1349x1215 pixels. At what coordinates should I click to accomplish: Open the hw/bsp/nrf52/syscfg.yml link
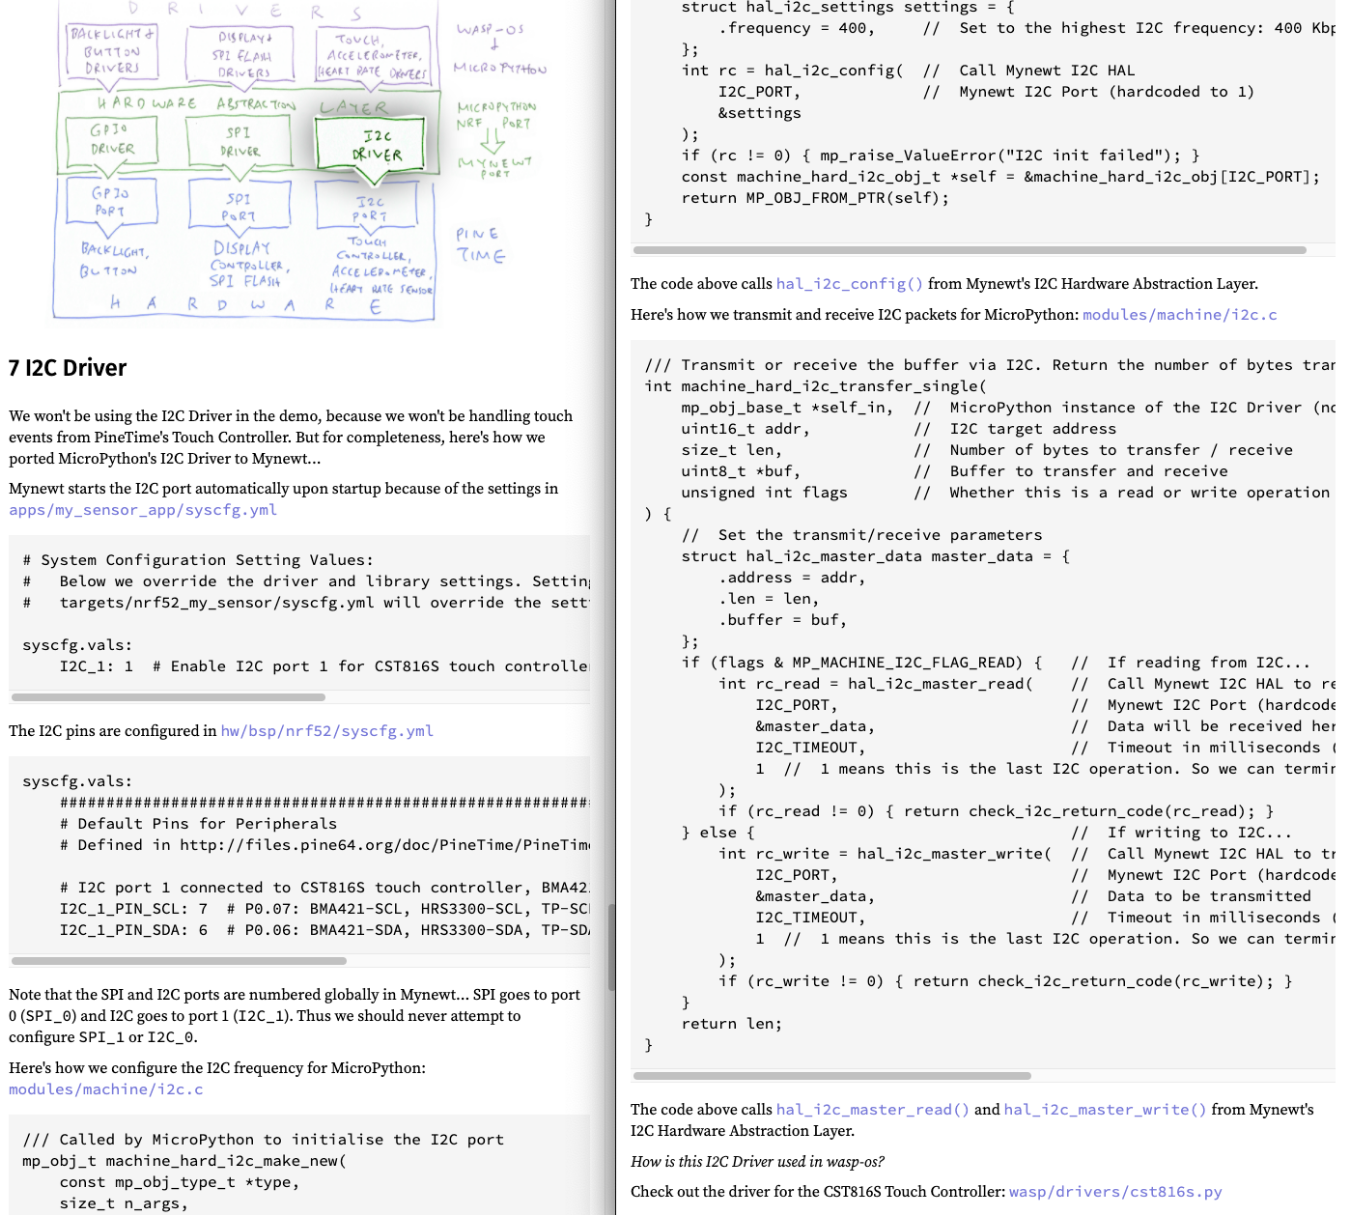click(x=327, y=731)
